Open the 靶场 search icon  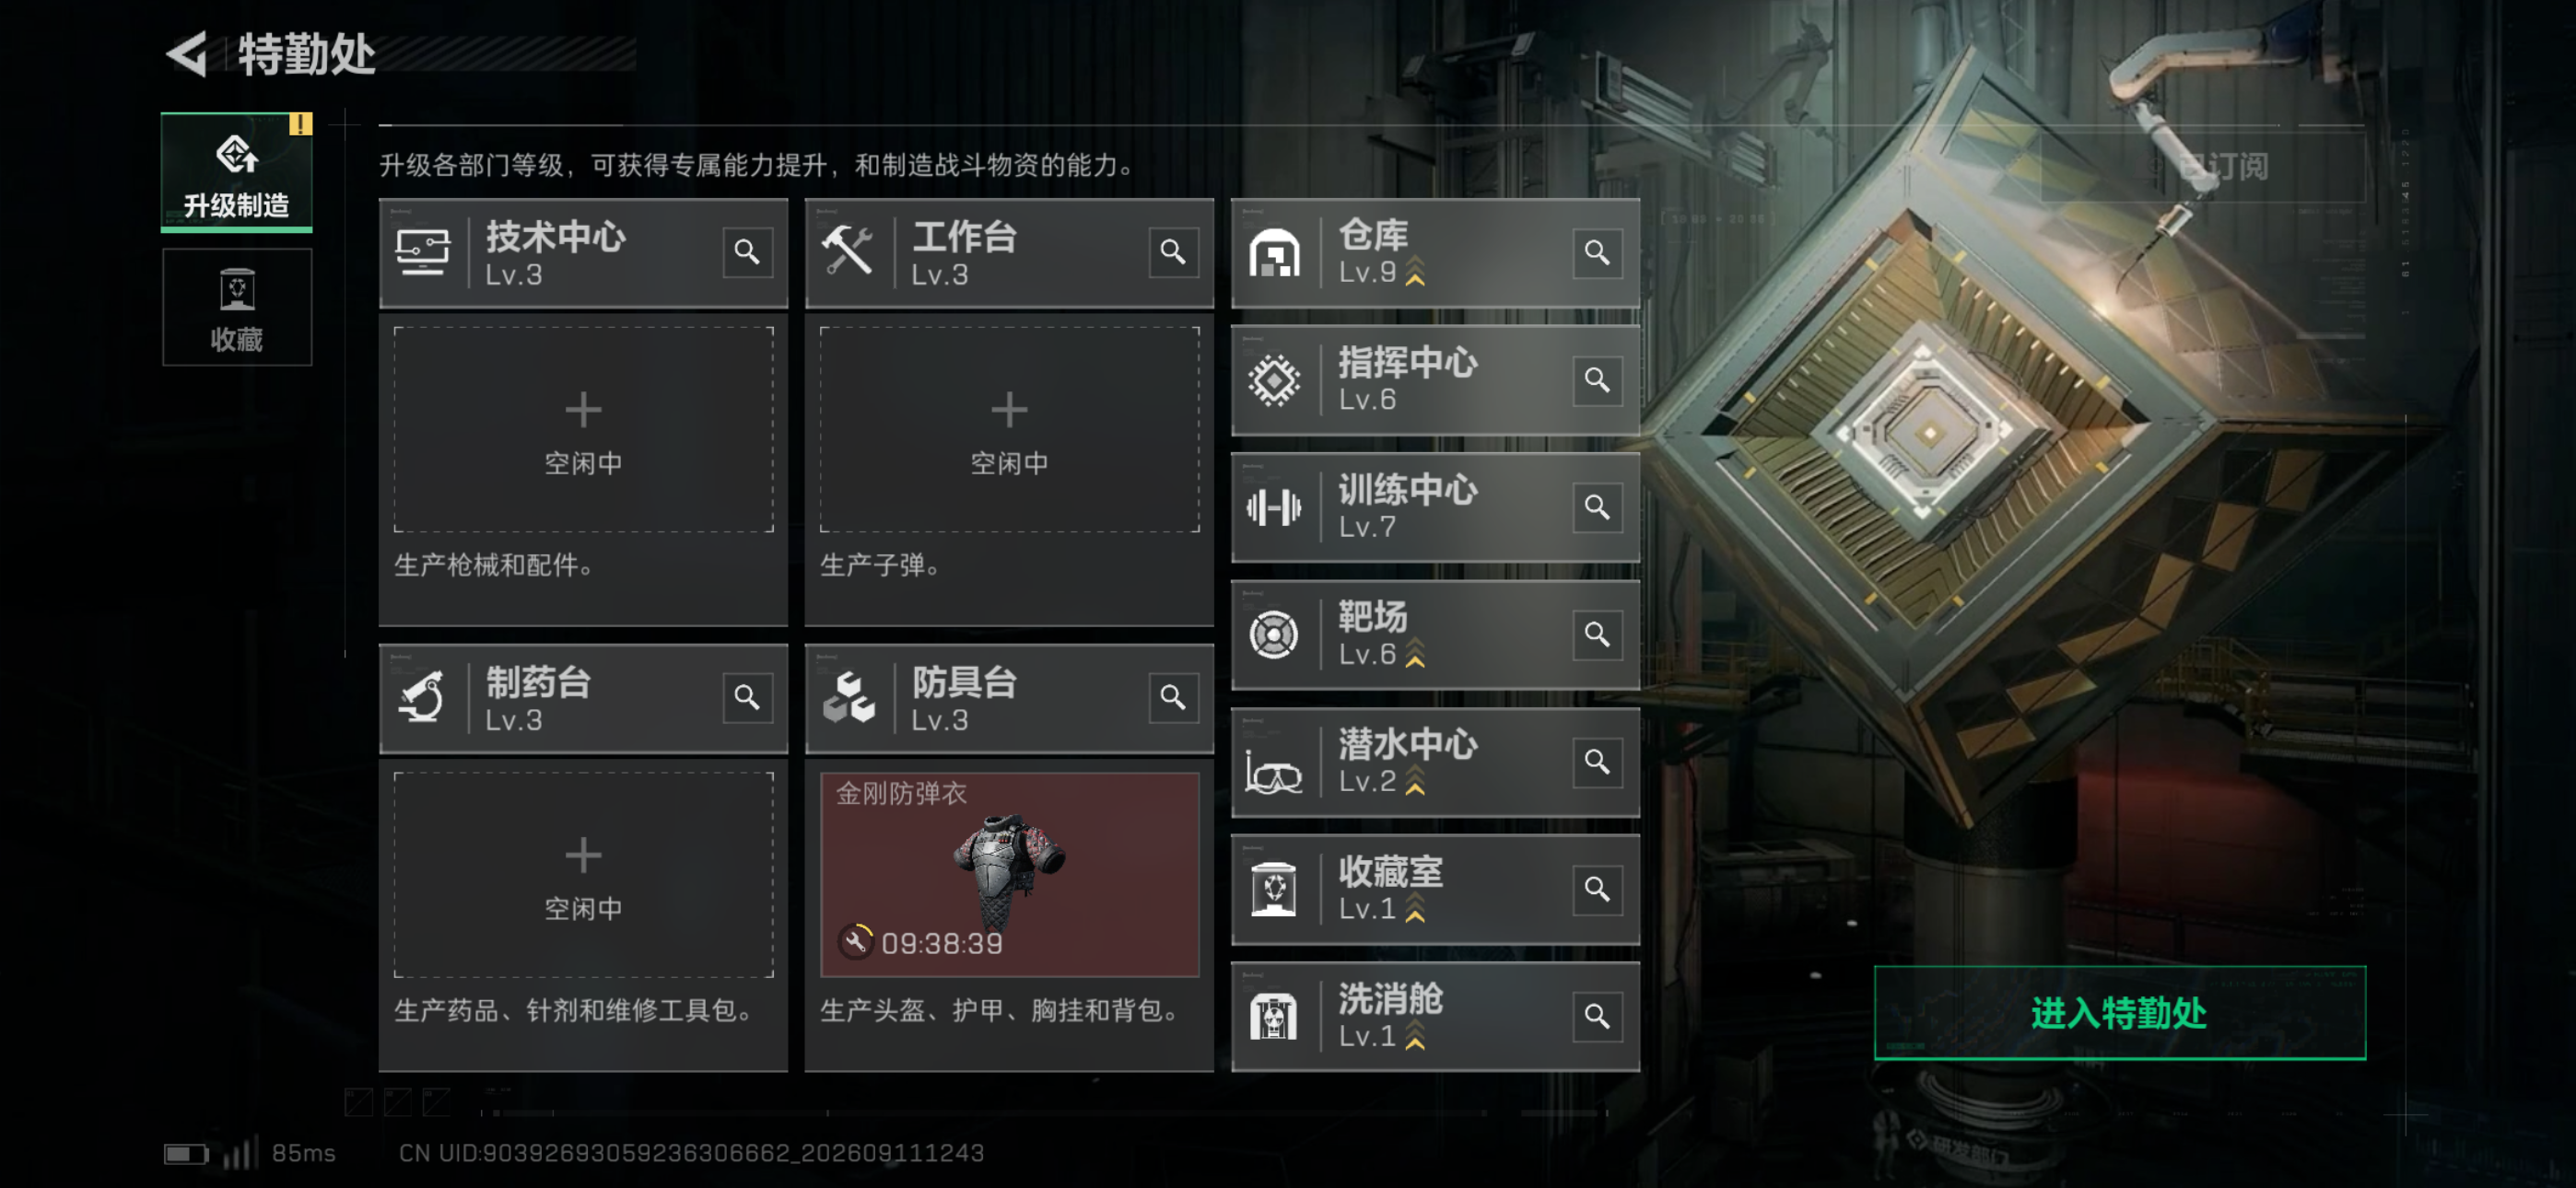tap(1597, 634)
